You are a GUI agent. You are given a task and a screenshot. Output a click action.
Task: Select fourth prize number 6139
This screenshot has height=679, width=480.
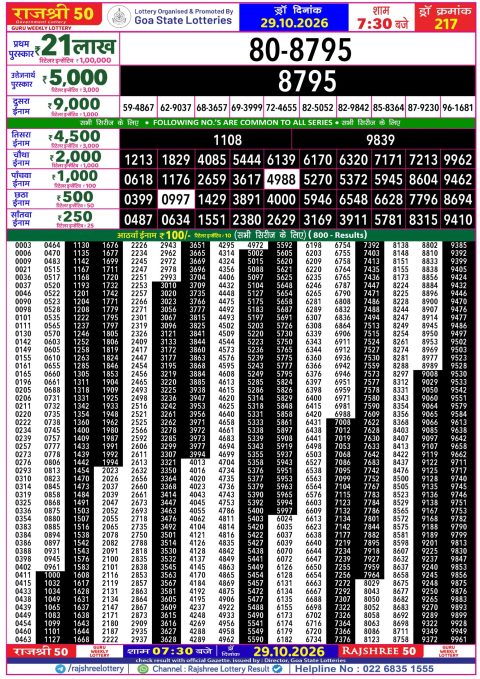[x=281, y=160]
